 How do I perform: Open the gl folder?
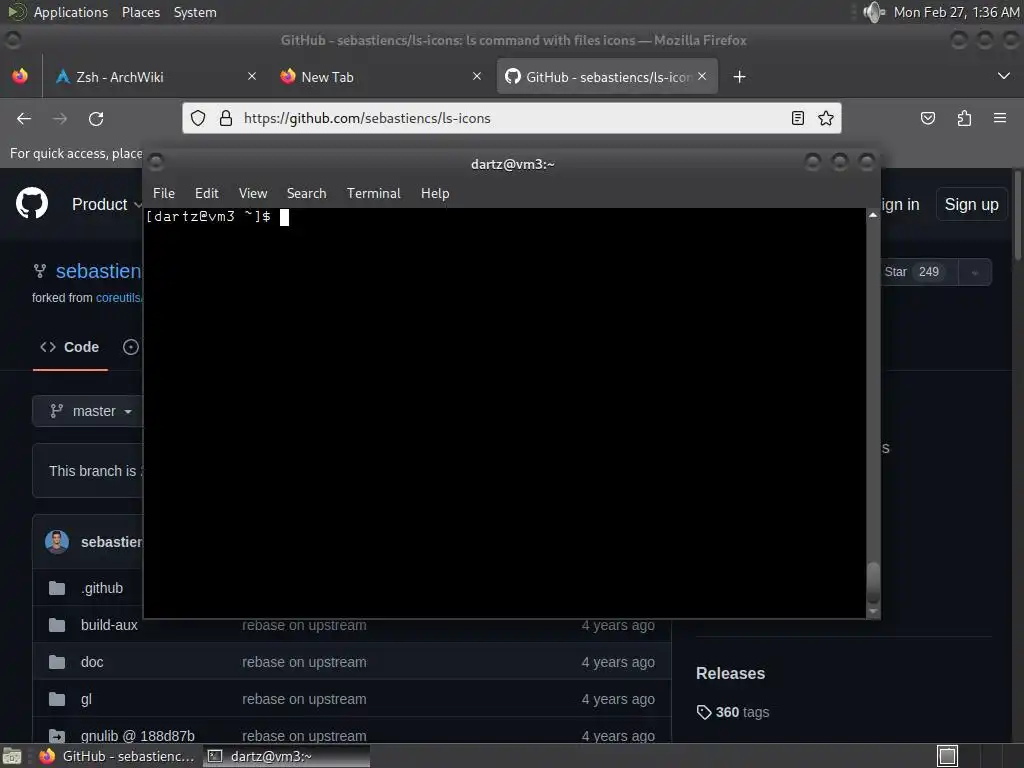86,699
